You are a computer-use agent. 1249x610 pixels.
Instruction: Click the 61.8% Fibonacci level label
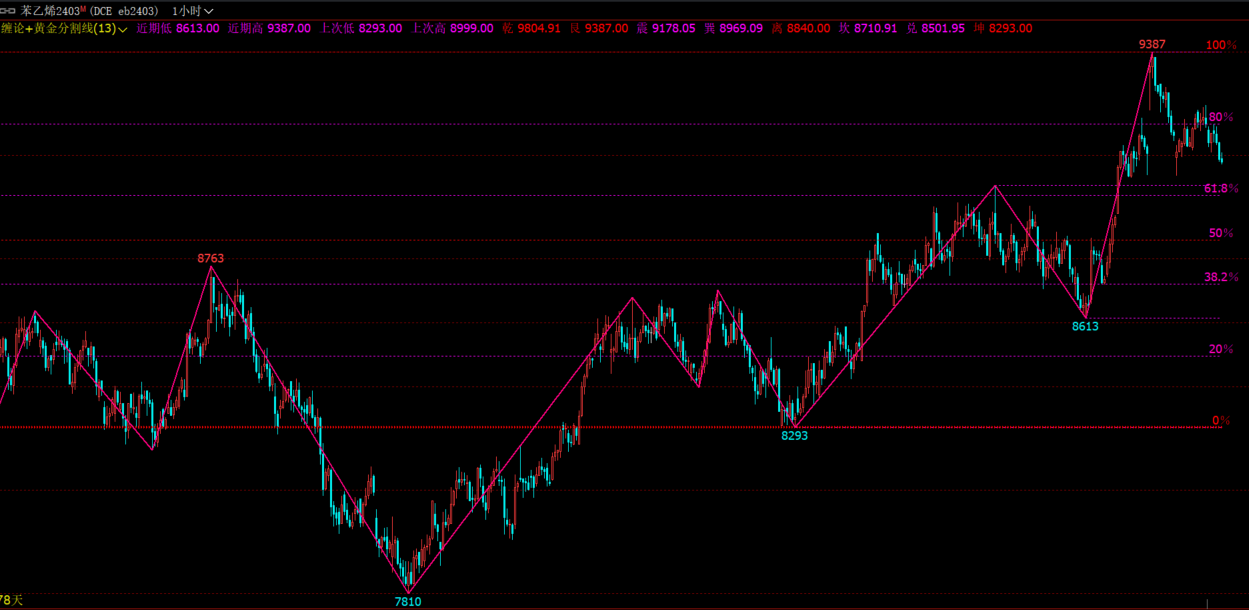1221,188
